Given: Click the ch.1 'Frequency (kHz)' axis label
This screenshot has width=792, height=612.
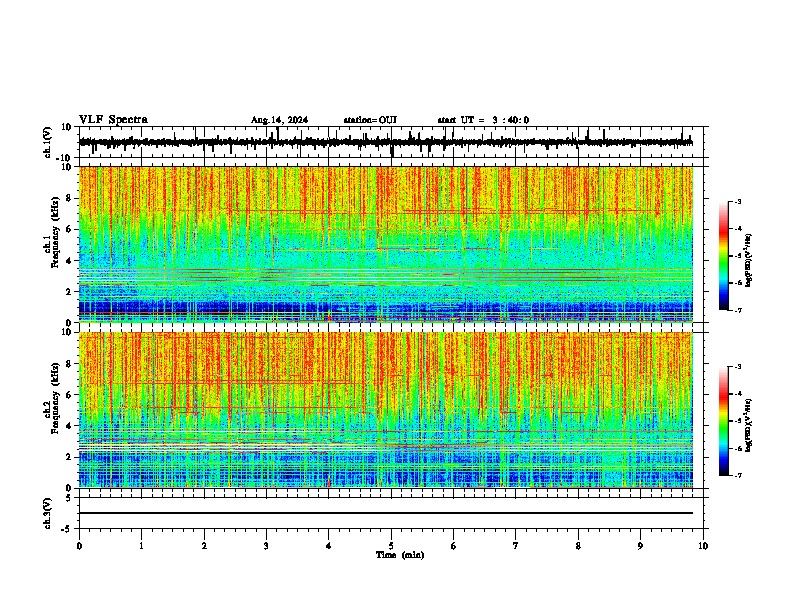Looking at the screenshot, I should coord(55,232).
